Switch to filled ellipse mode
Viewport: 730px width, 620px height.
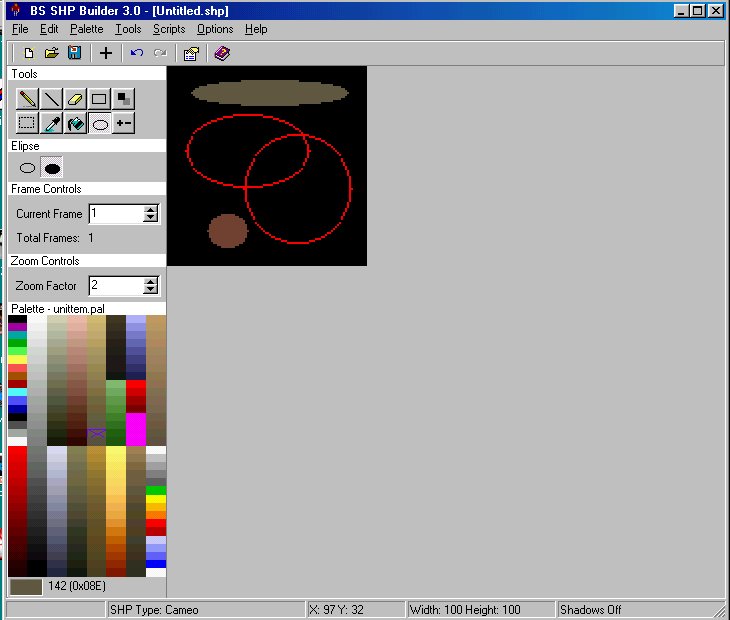tap(52, 168)
